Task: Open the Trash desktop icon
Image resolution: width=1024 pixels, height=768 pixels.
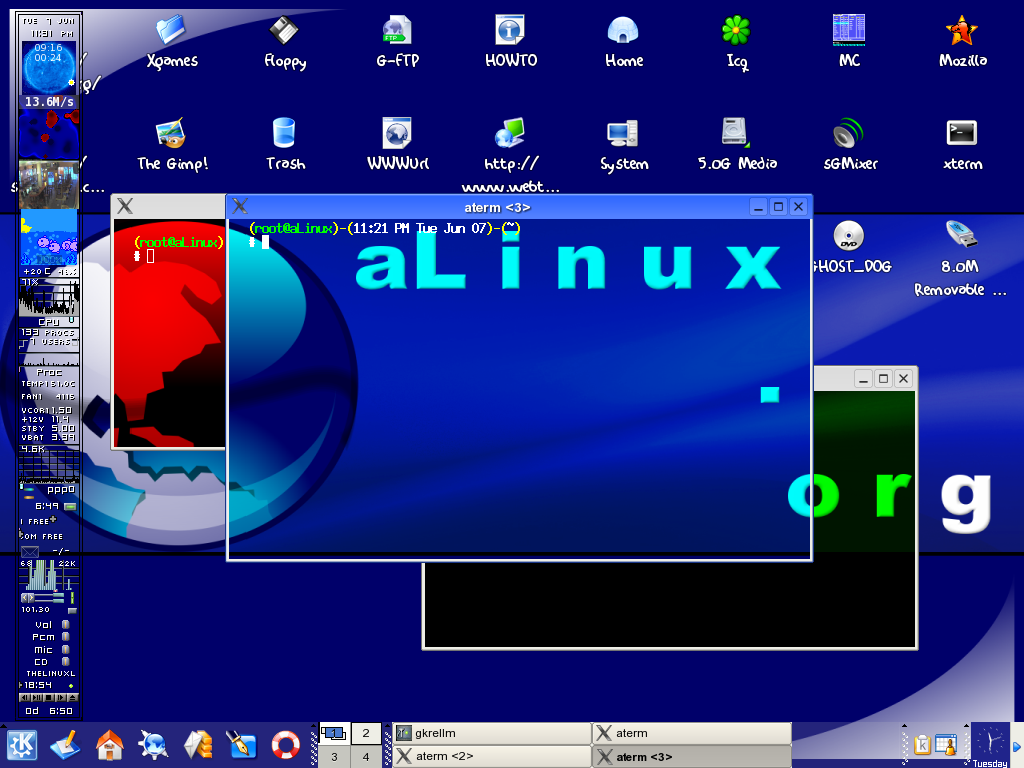Action: 284,133
